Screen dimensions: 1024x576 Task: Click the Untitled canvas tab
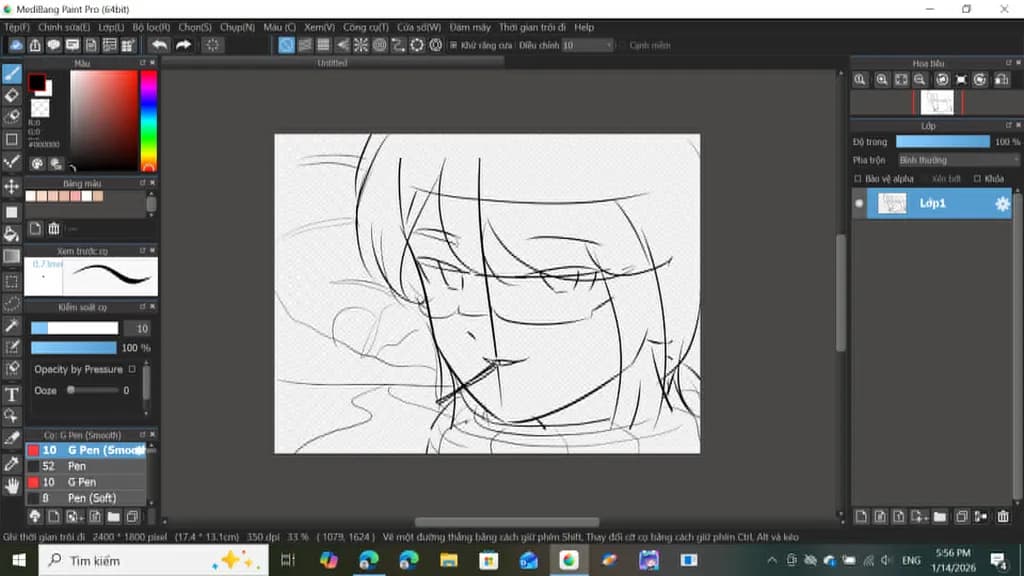(x=332, y=63)
